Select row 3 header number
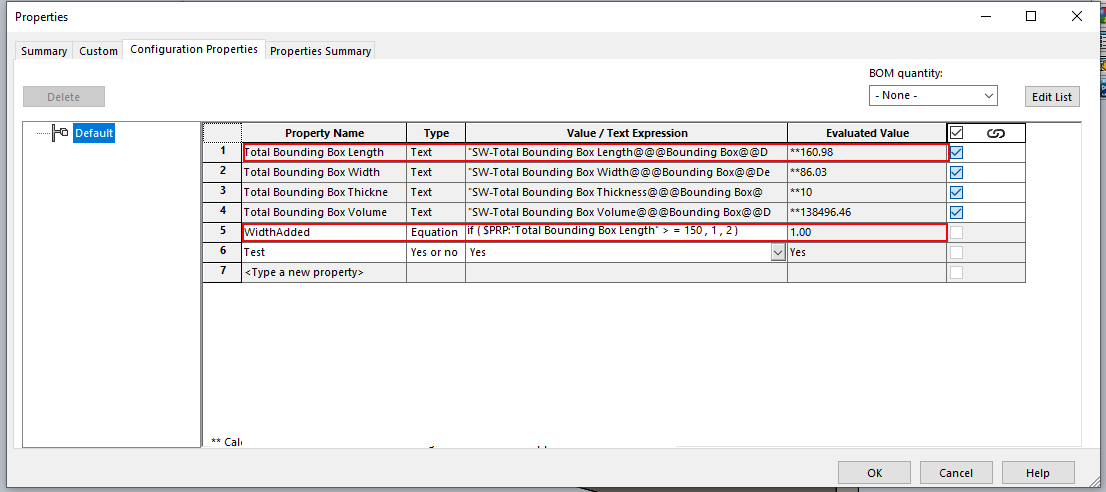Screen dimensions: 1106x492 (222, 192)
